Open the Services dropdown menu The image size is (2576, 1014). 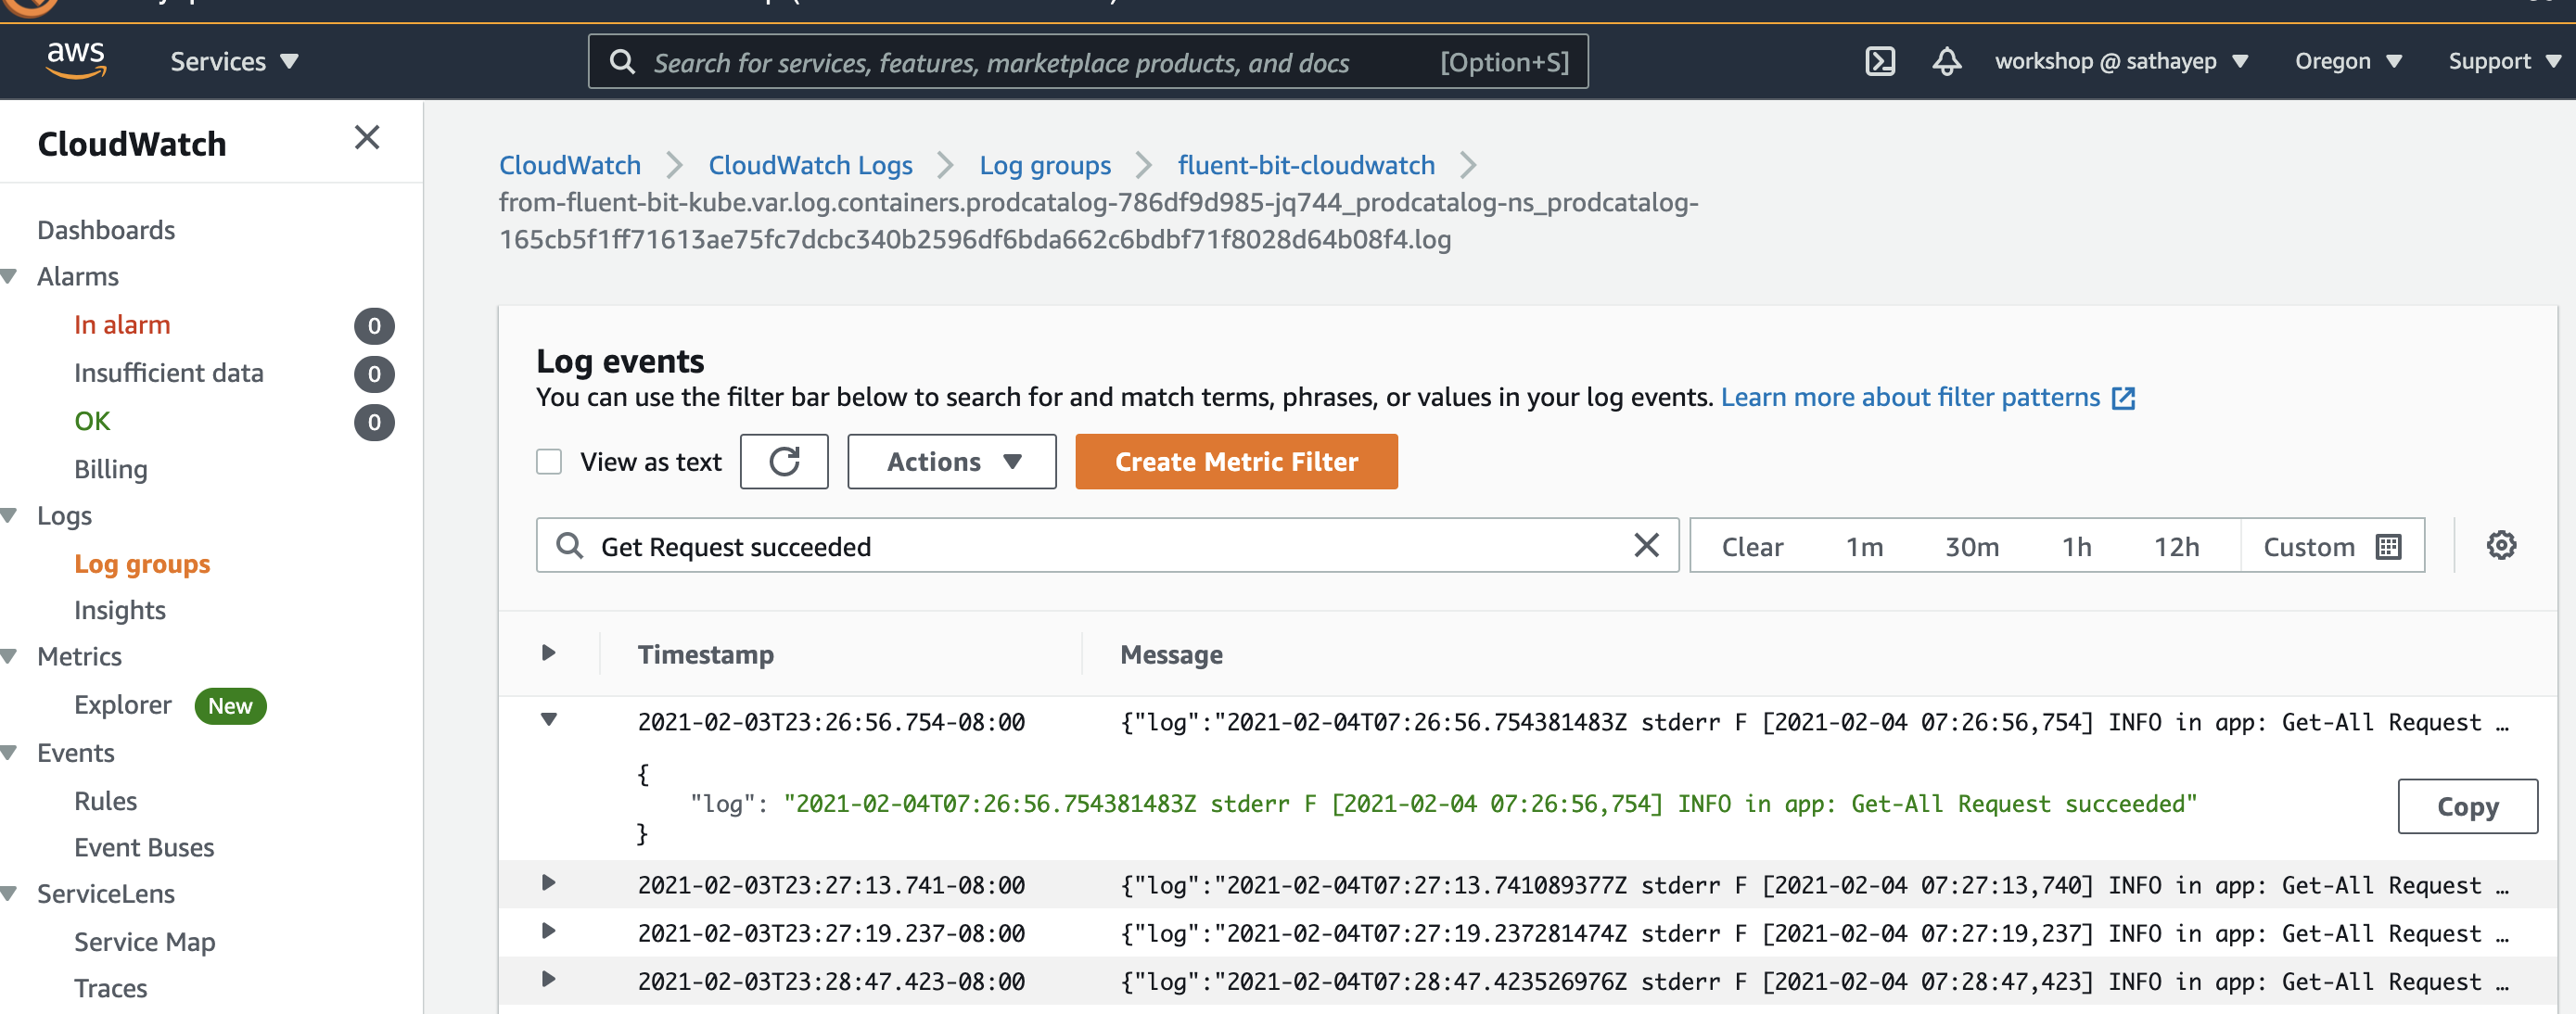[234, 62]
